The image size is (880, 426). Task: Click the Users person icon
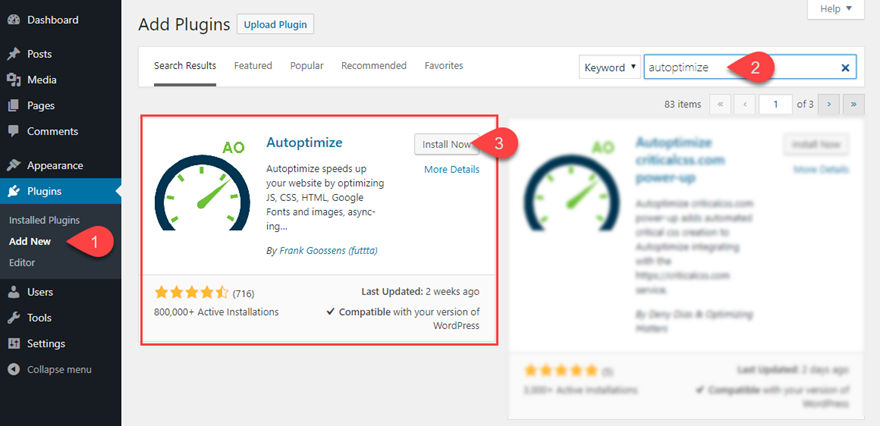pos(14,292)
